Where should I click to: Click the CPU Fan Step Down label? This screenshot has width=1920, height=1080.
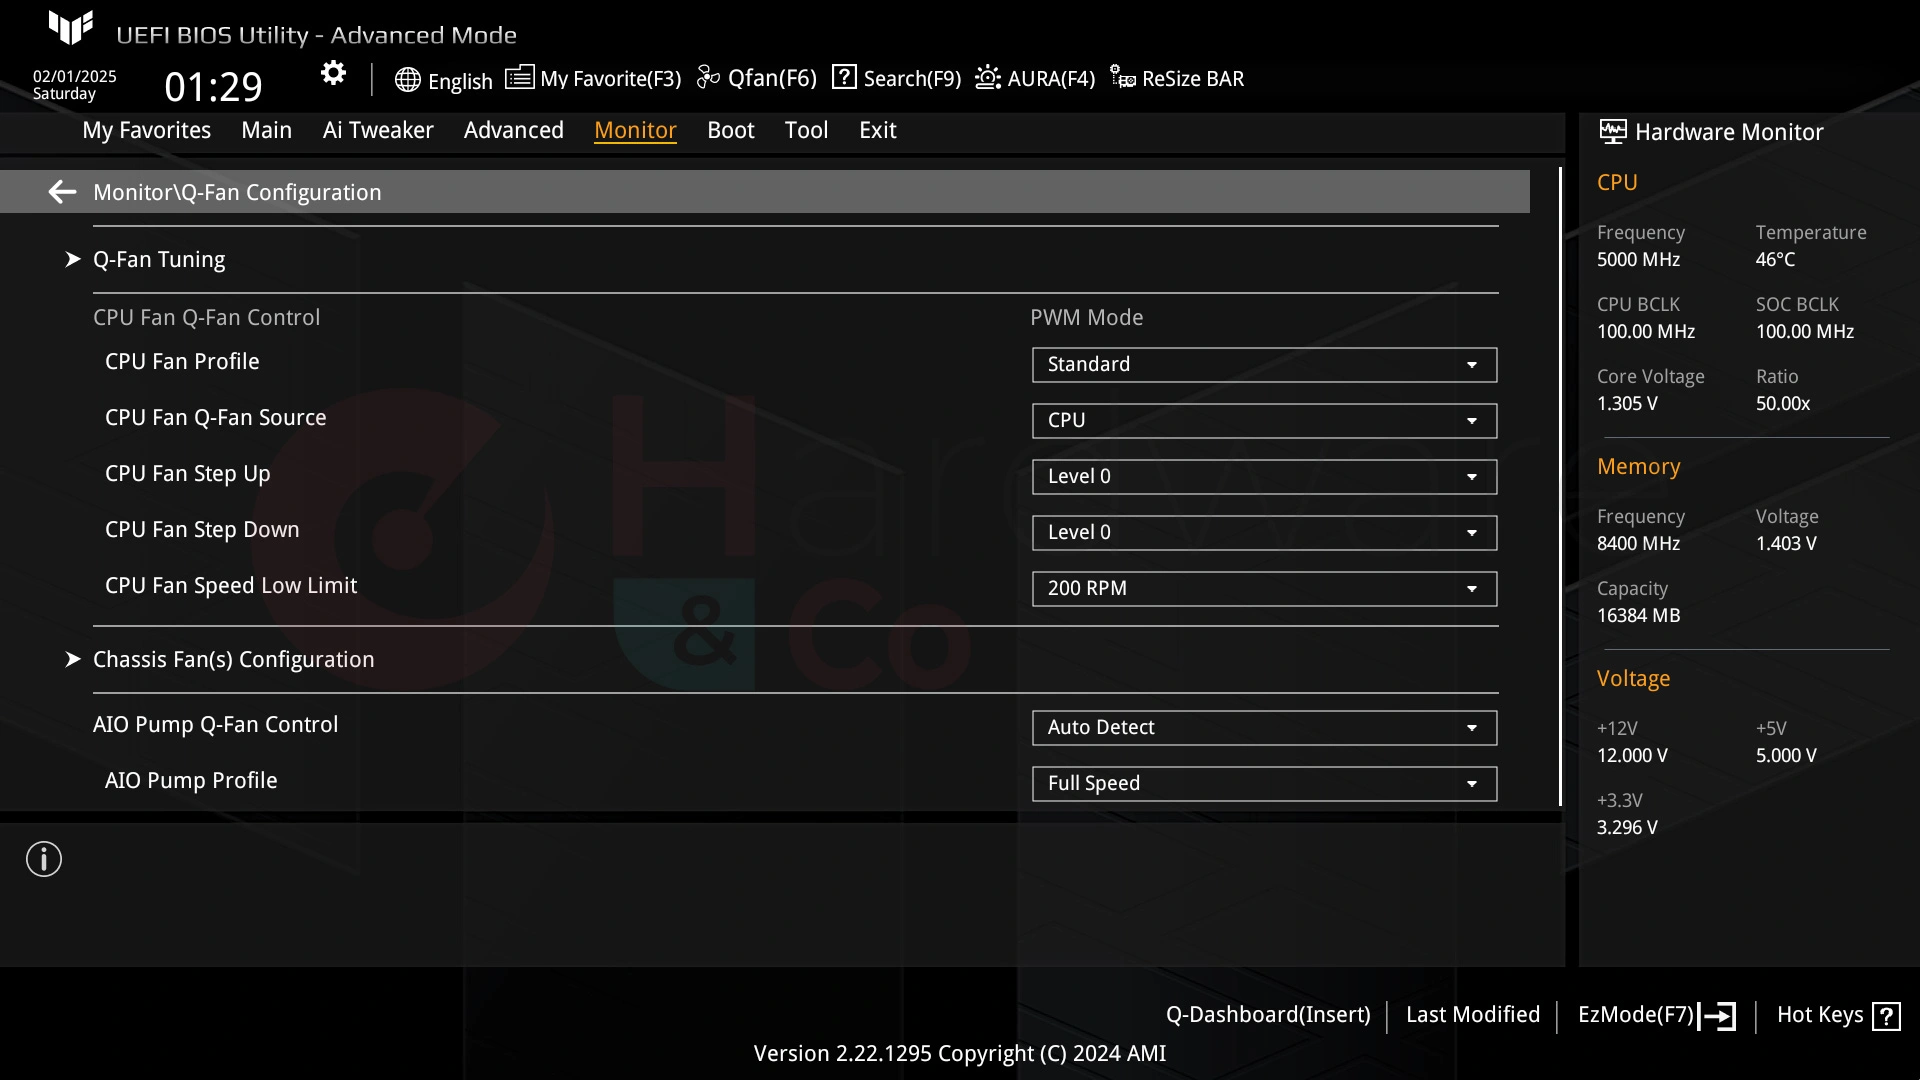tap(202, 530)
